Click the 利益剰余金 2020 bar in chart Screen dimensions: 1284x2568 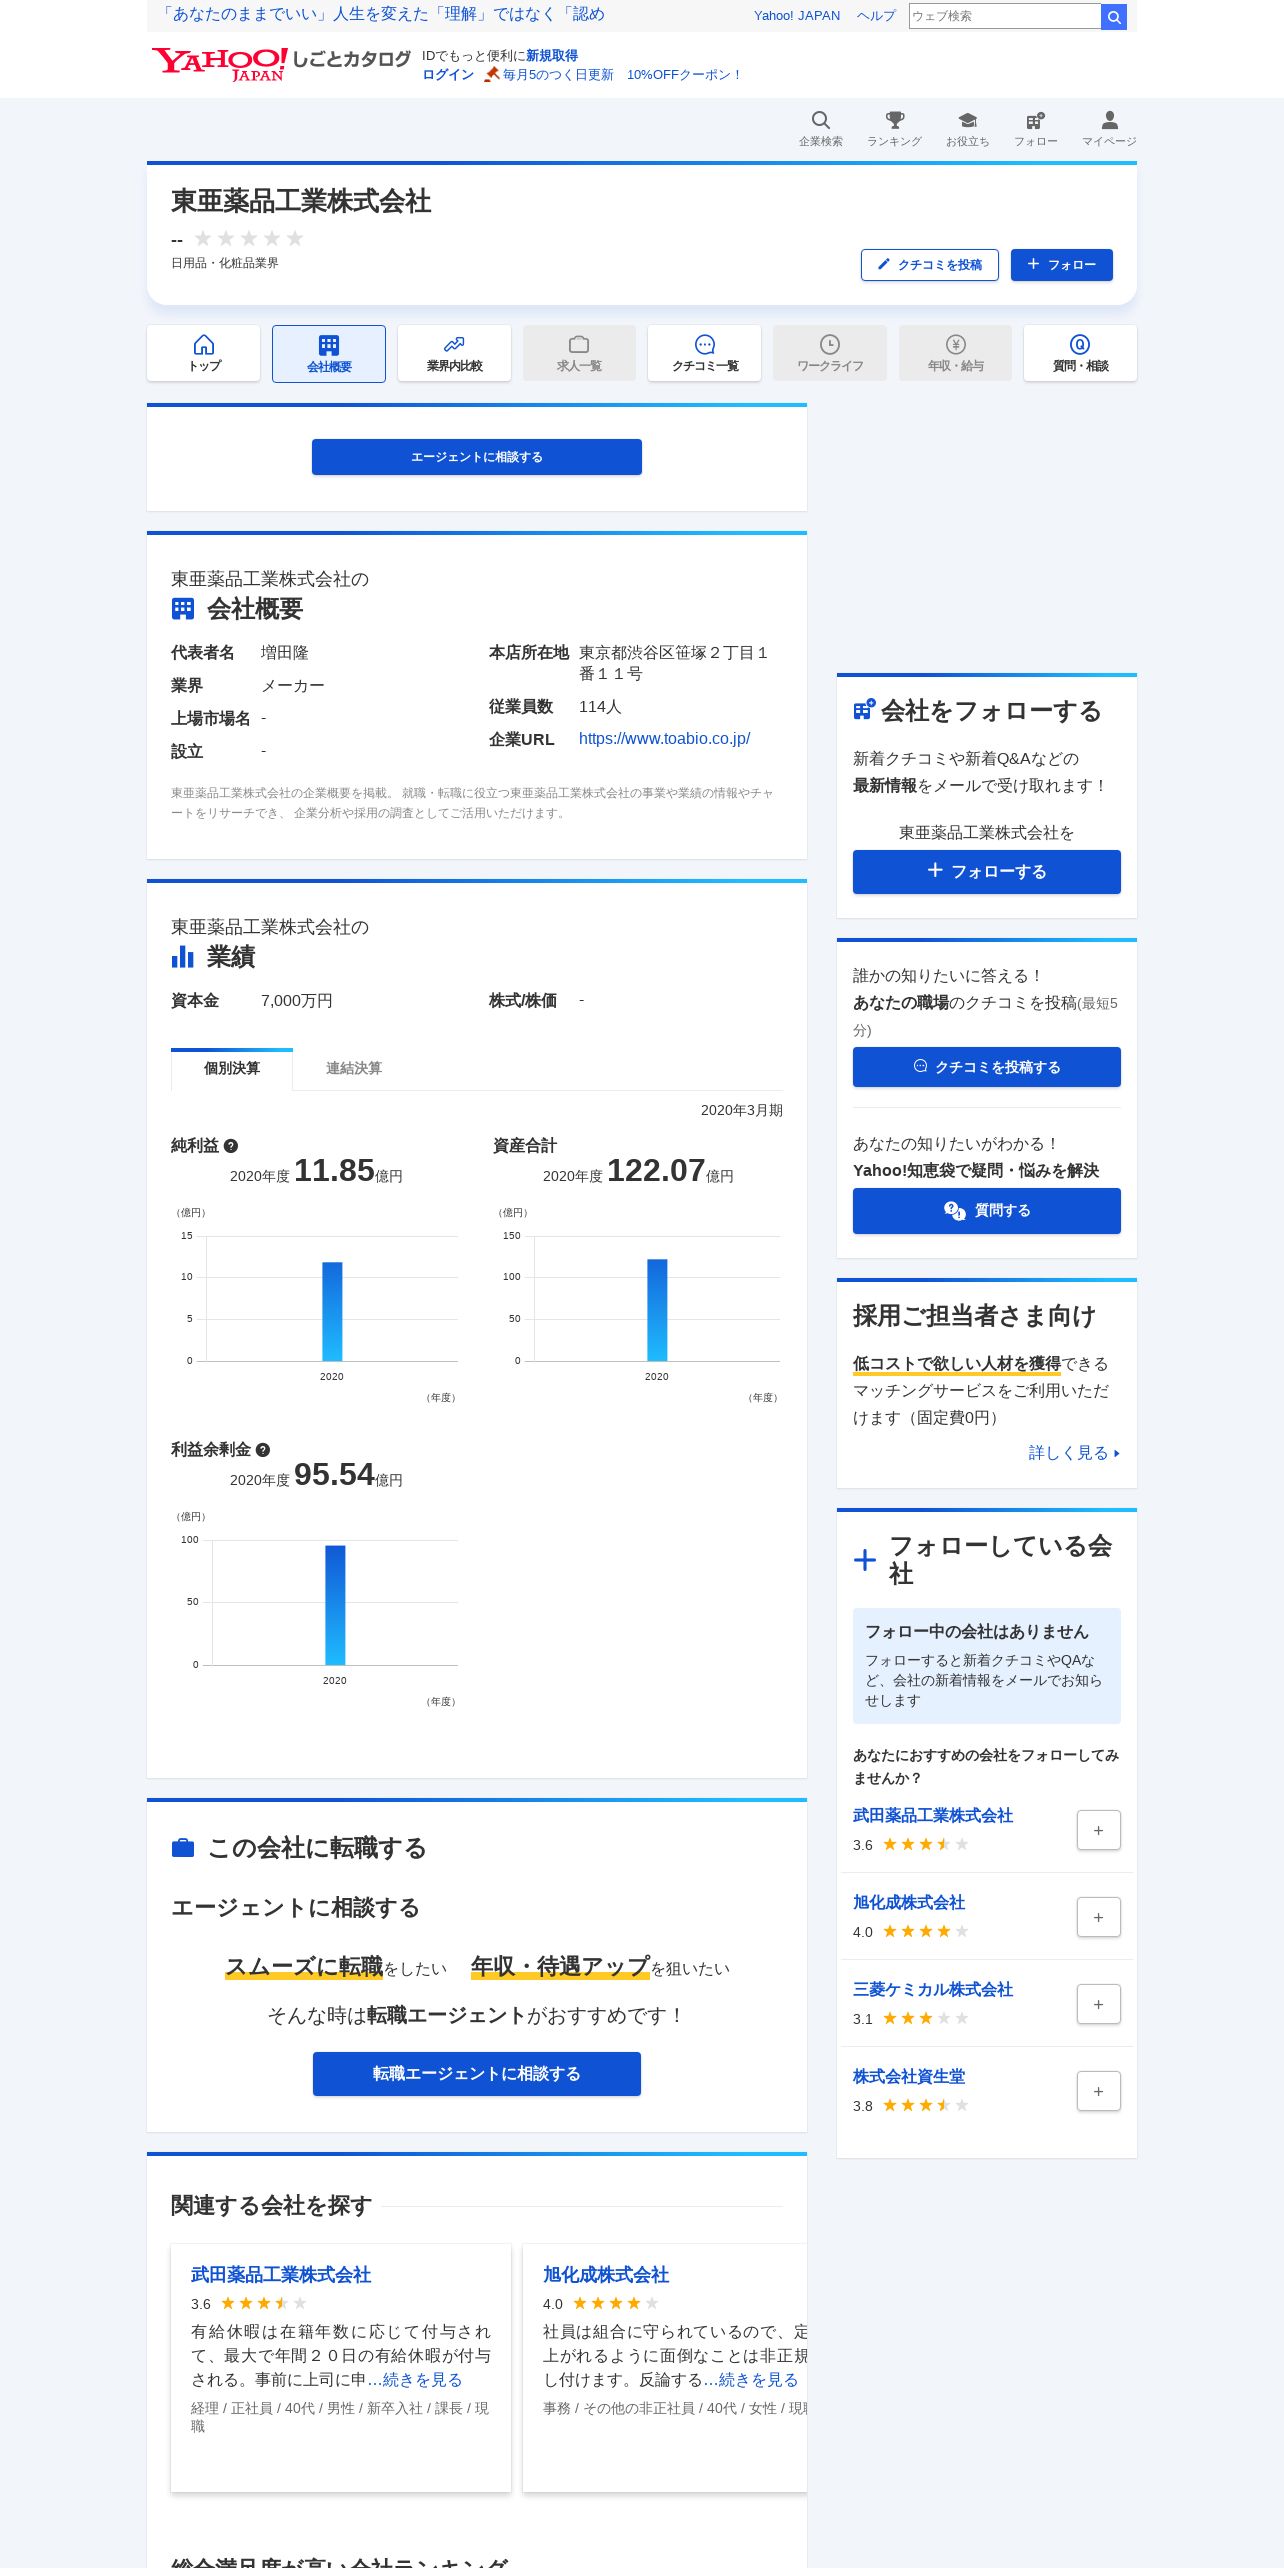(x=335, y=1605)
